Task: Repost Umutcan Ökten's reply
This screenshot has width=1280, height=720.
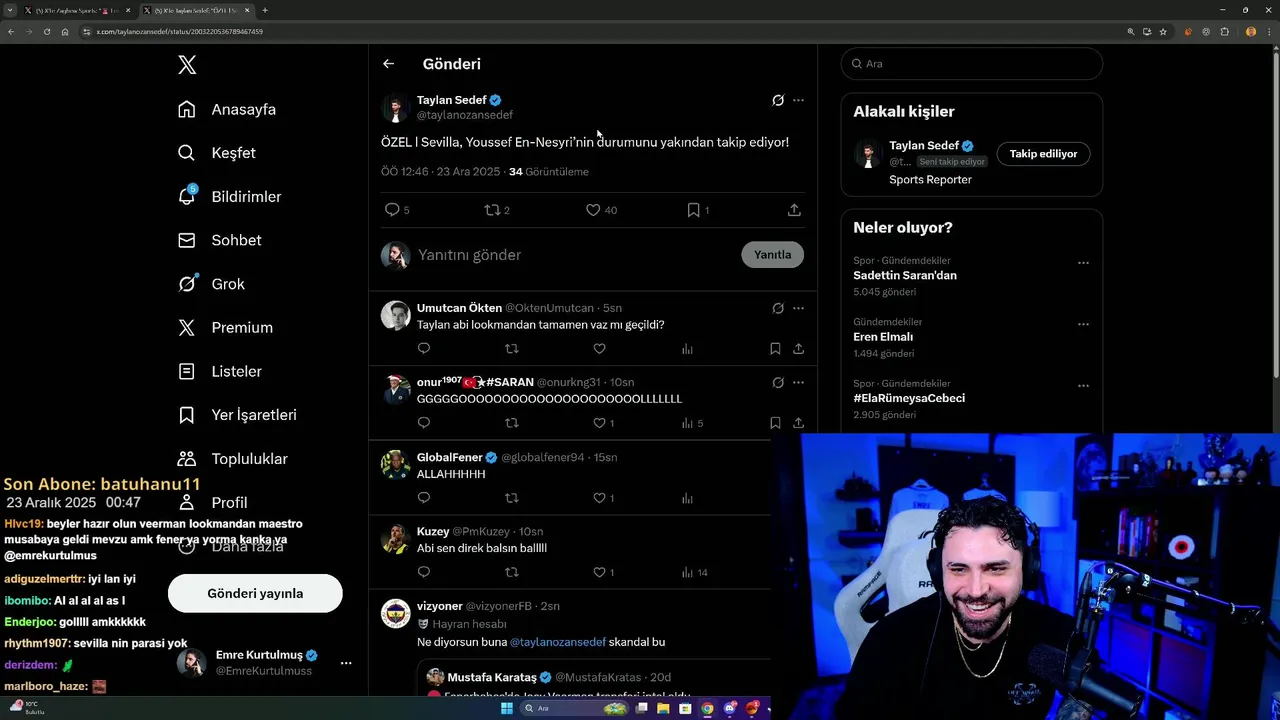Action: (512, 349)
